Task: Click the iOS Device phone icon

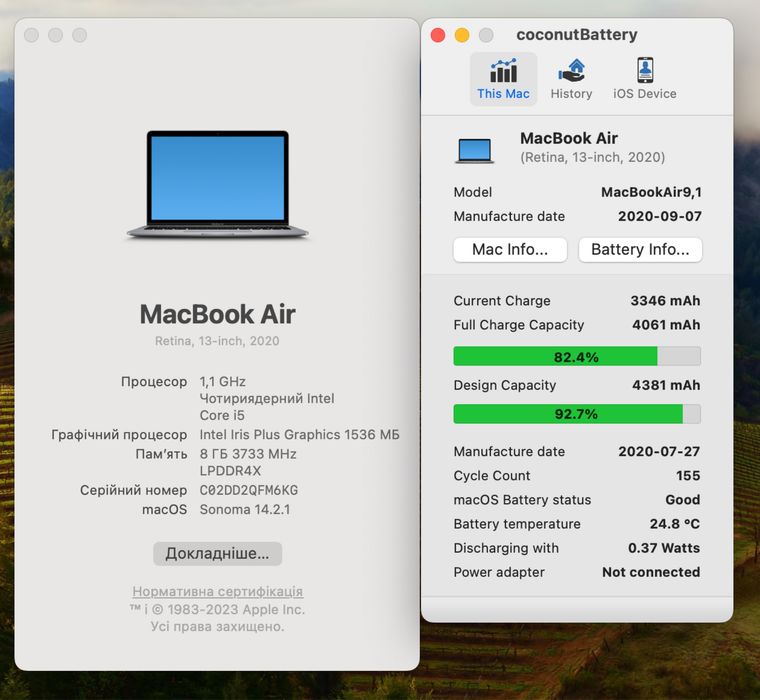Action: click(x=645, y=70)
